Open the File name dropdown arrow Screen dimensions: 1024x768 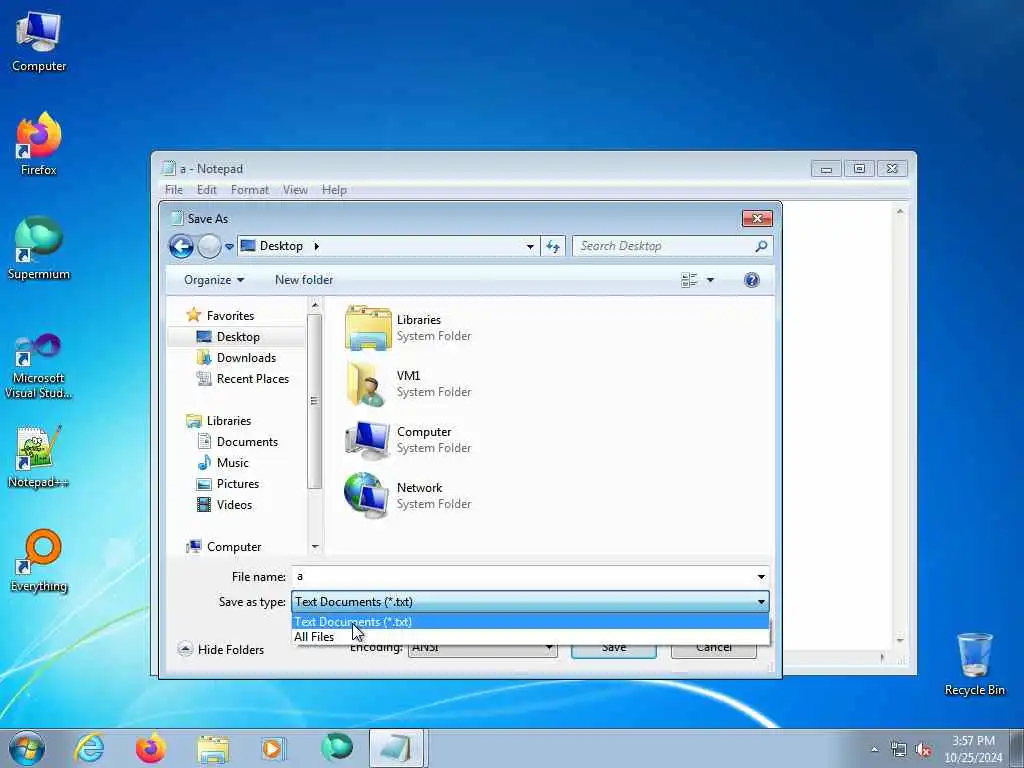click(x=761, y=577)
